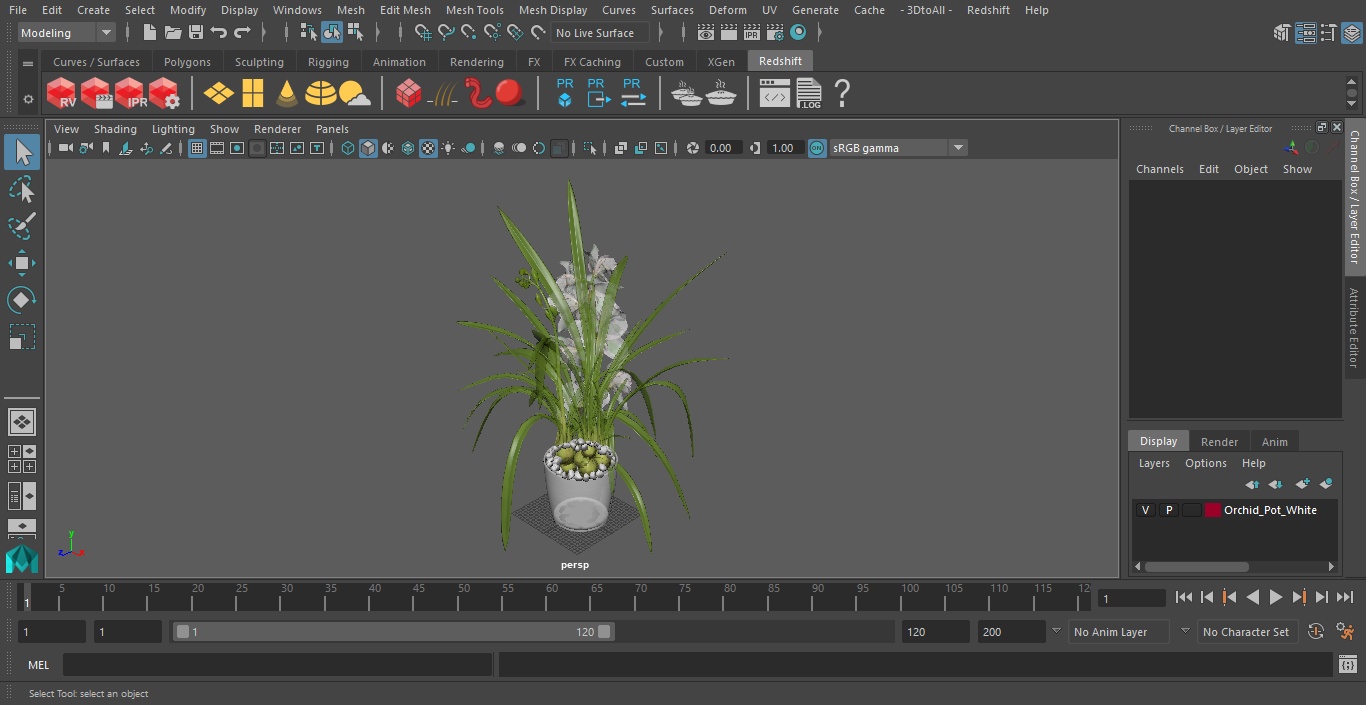Viewport: 1366px width, 705px height.
Task: Activate the Rotate tool
Action: tap(21, 299)
